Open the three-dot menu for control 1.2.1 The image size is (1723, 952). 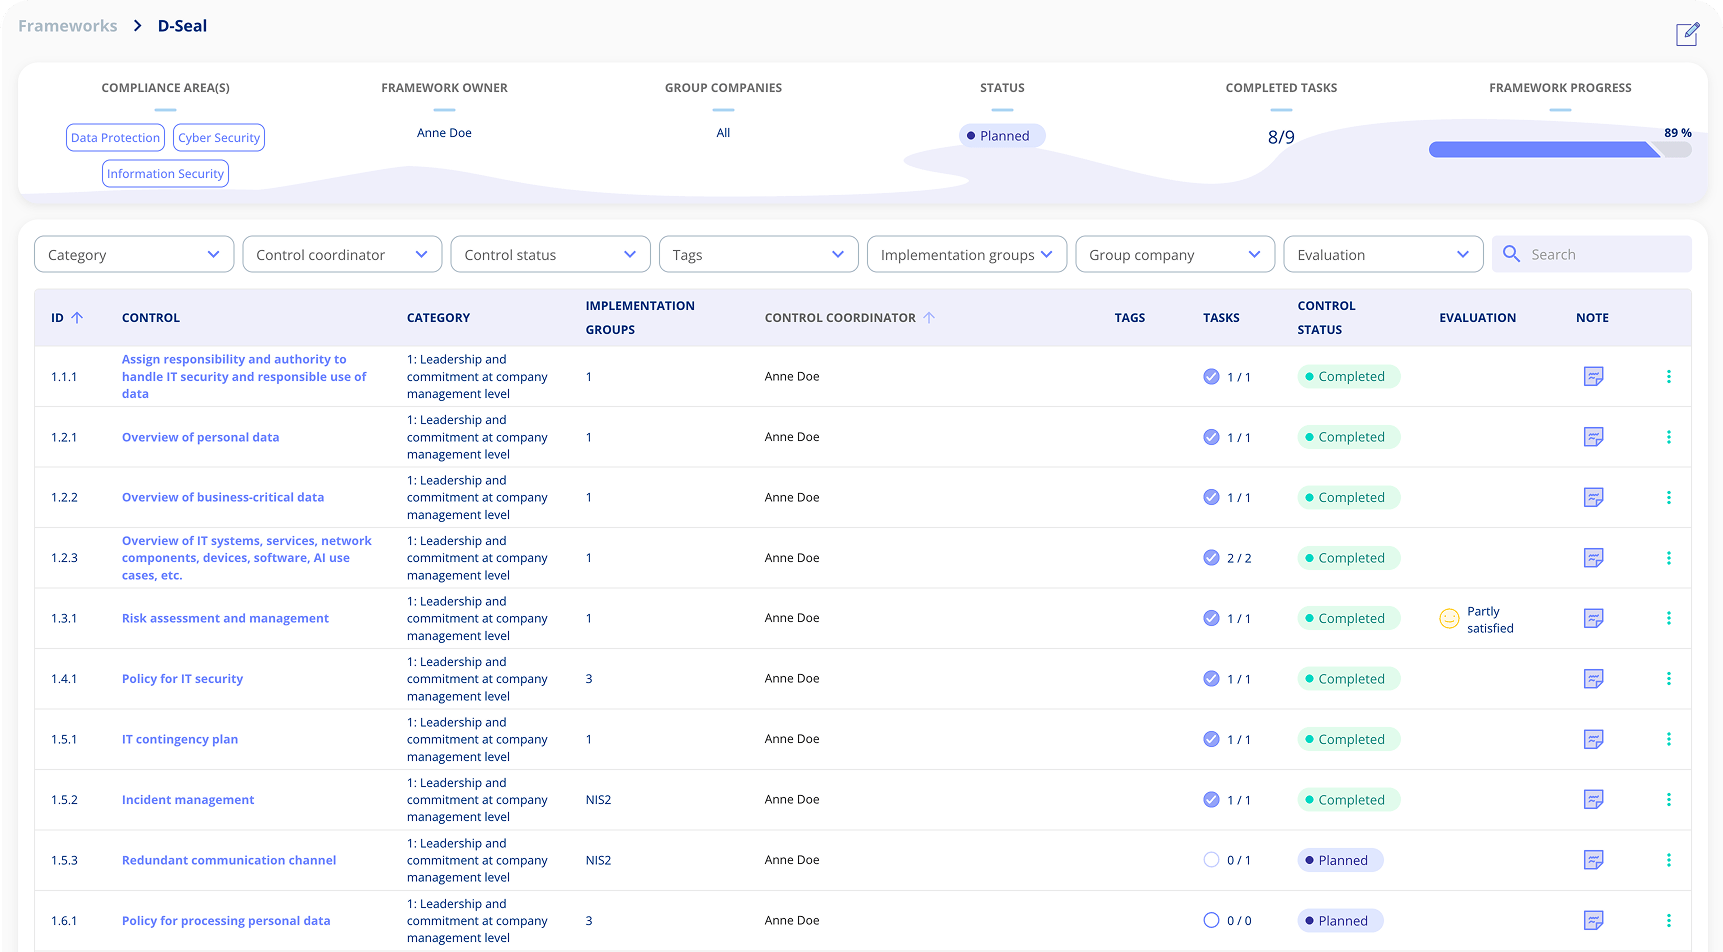coord(1668,437)
